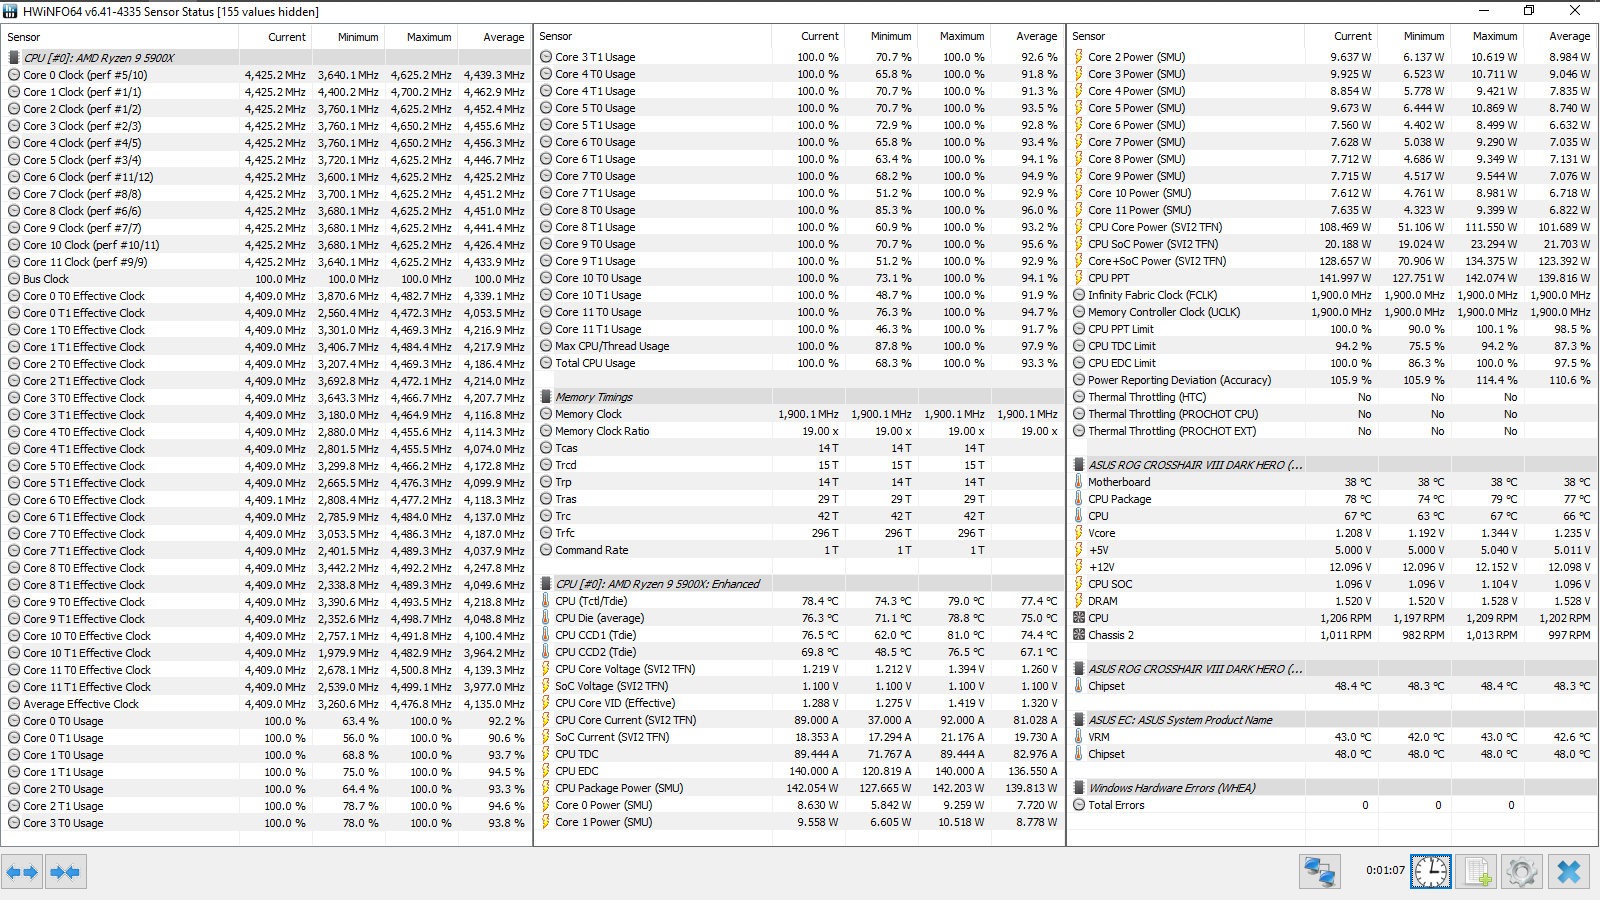
Task: Close sensor status with the blue X button
Action: click(1569, 872)
